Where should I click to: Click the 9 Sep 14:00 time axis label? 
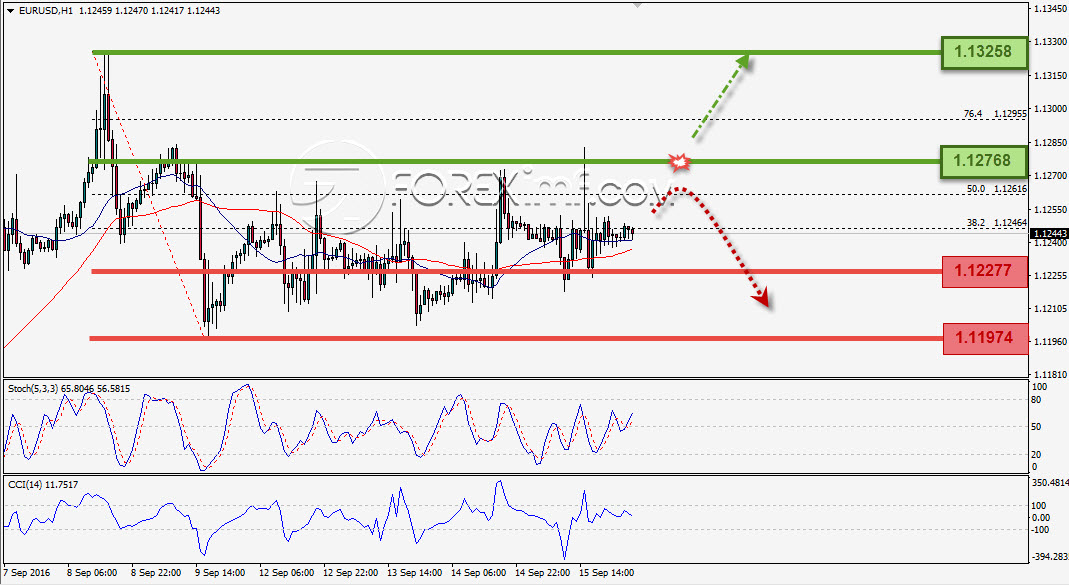(x=220, y=572)
